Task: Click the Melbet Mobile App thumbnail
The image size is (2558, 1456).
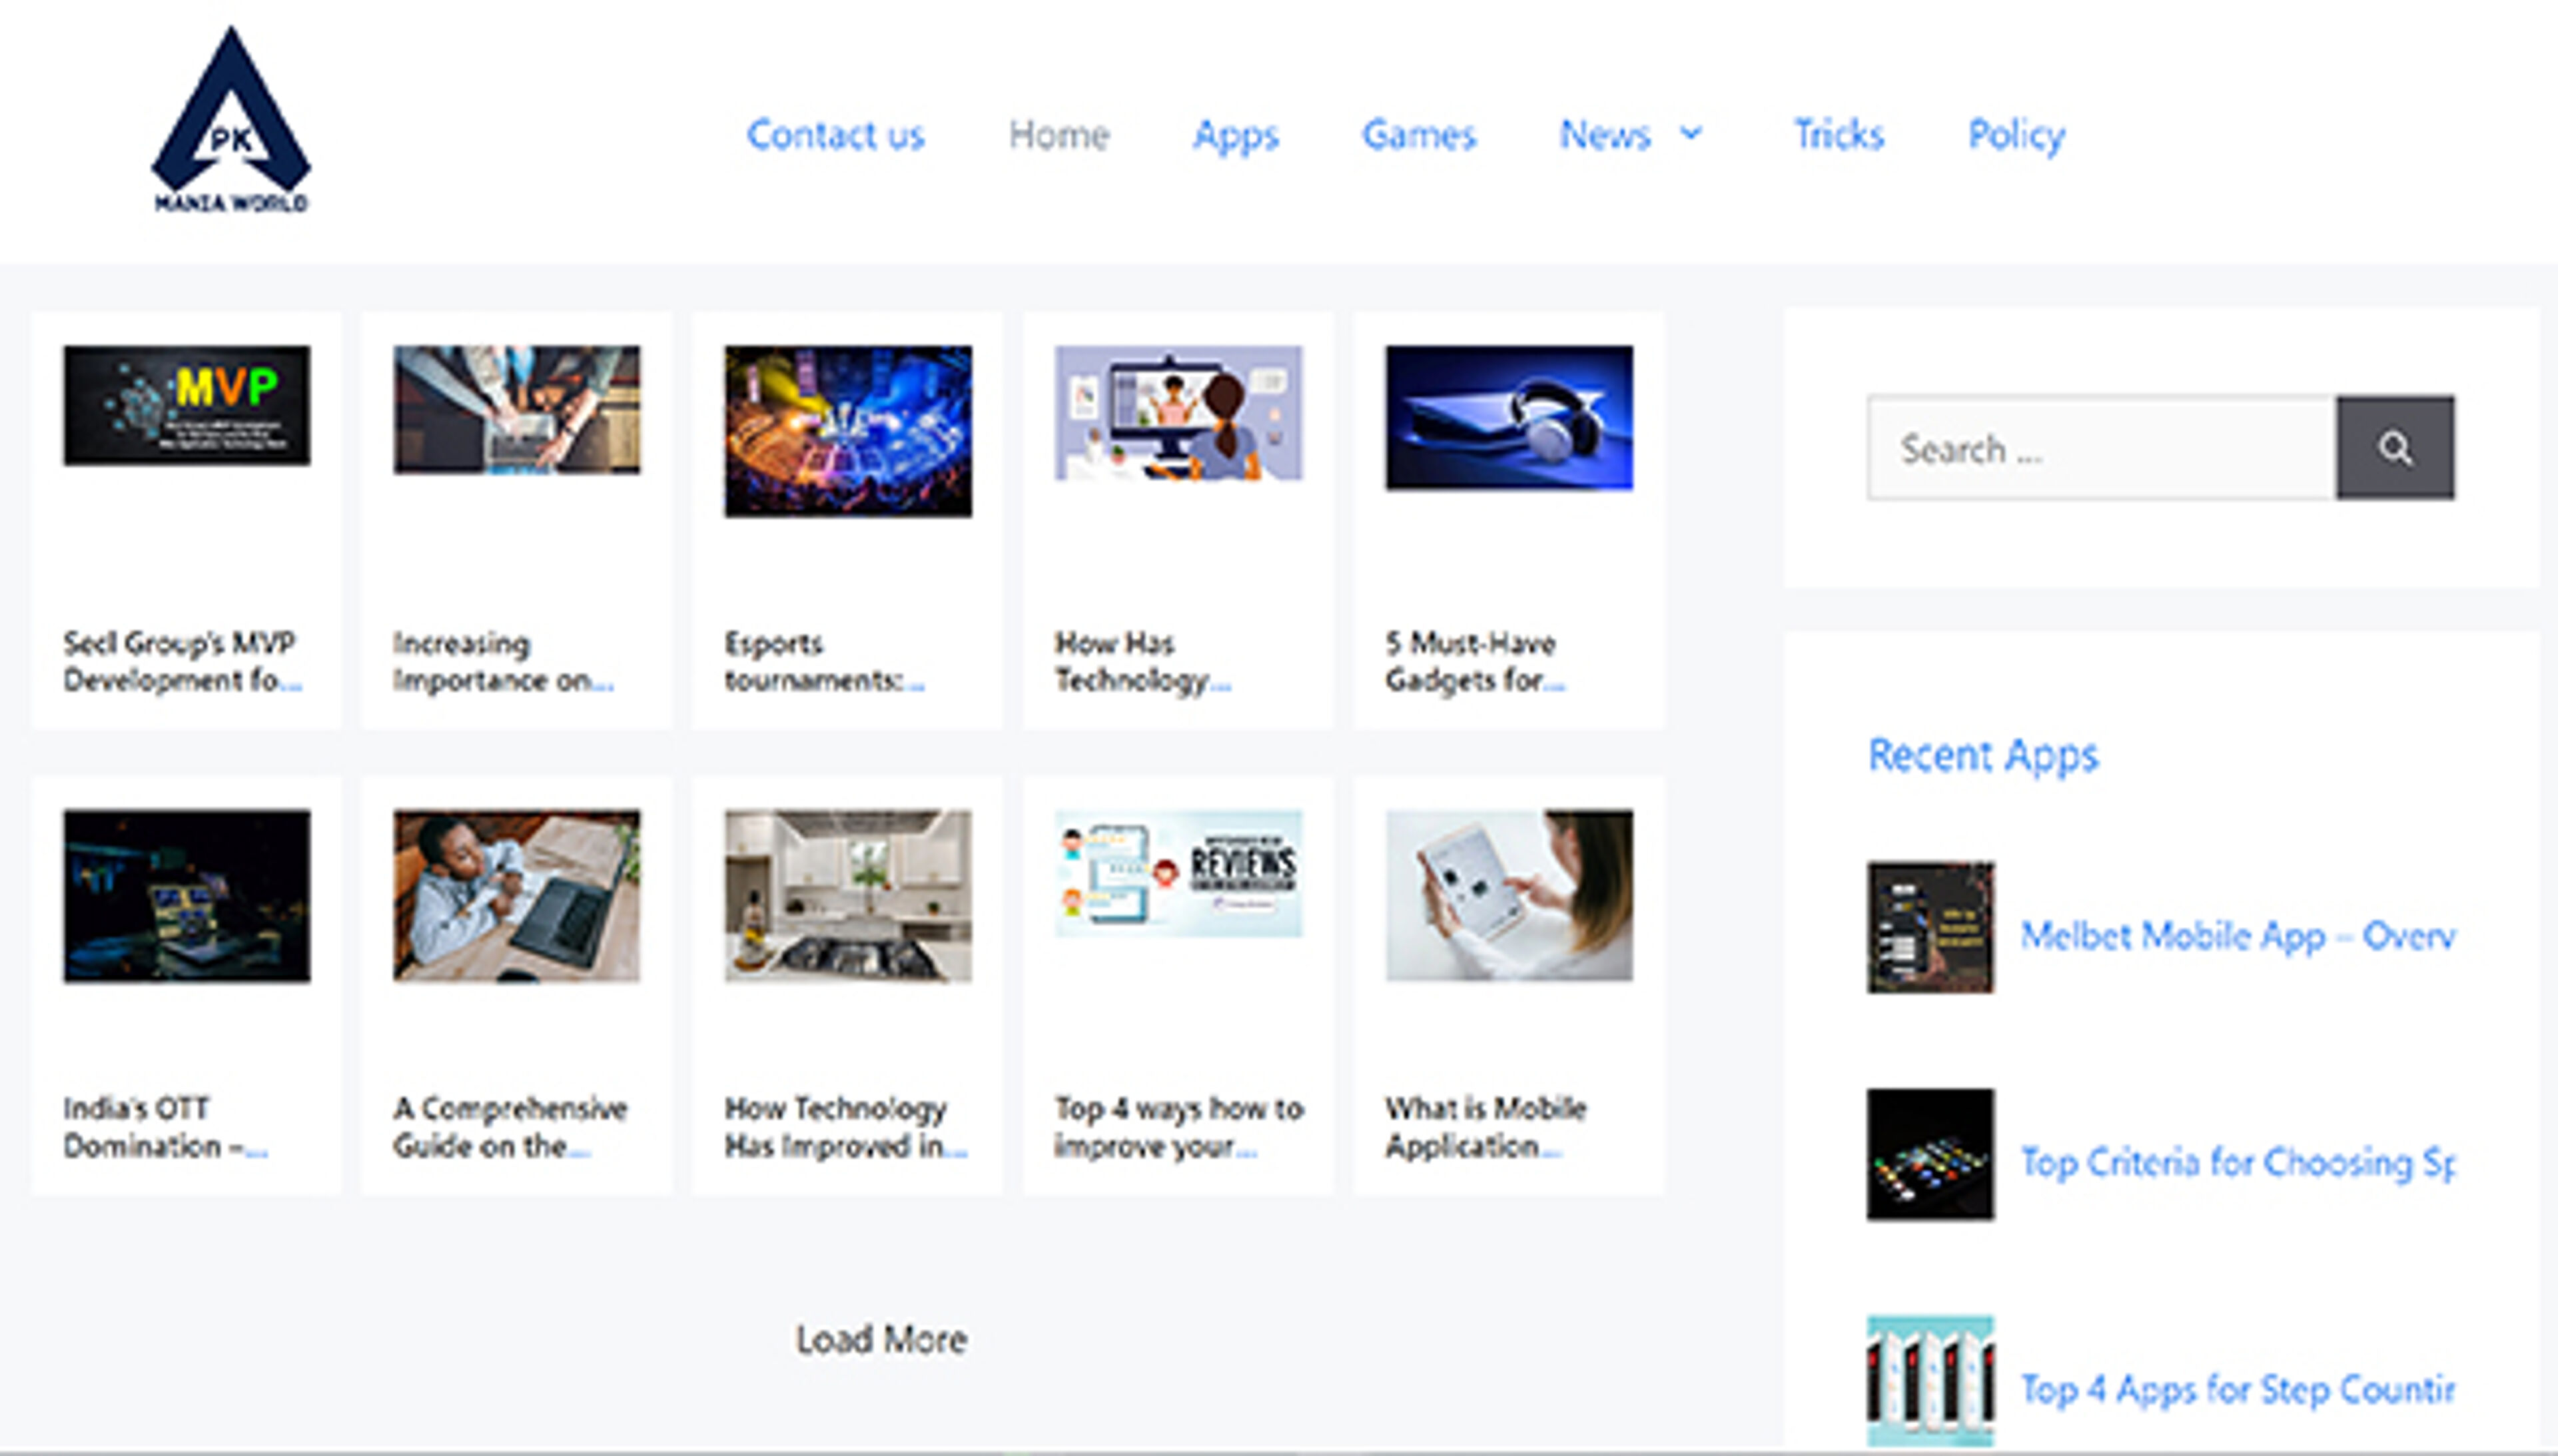Action: pos(1930,927)
